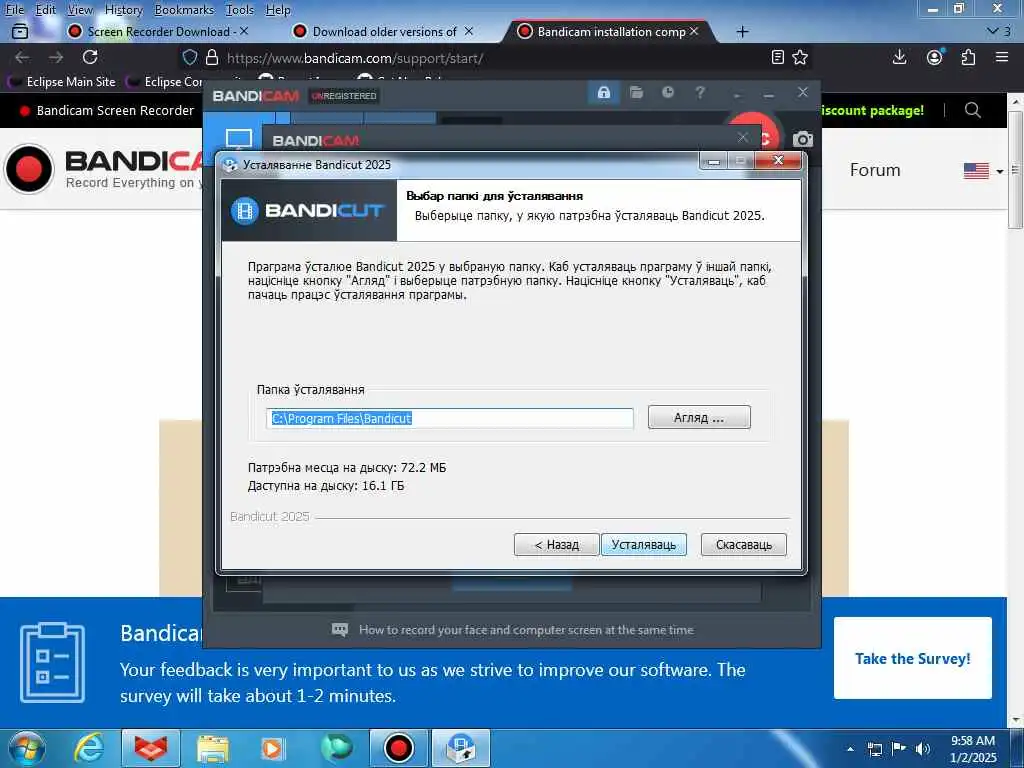Image resolution: width=1024 pixels, height=768 pixels.
Task: Open the Firefox extensions icon
Action: [x=968, y=57]
